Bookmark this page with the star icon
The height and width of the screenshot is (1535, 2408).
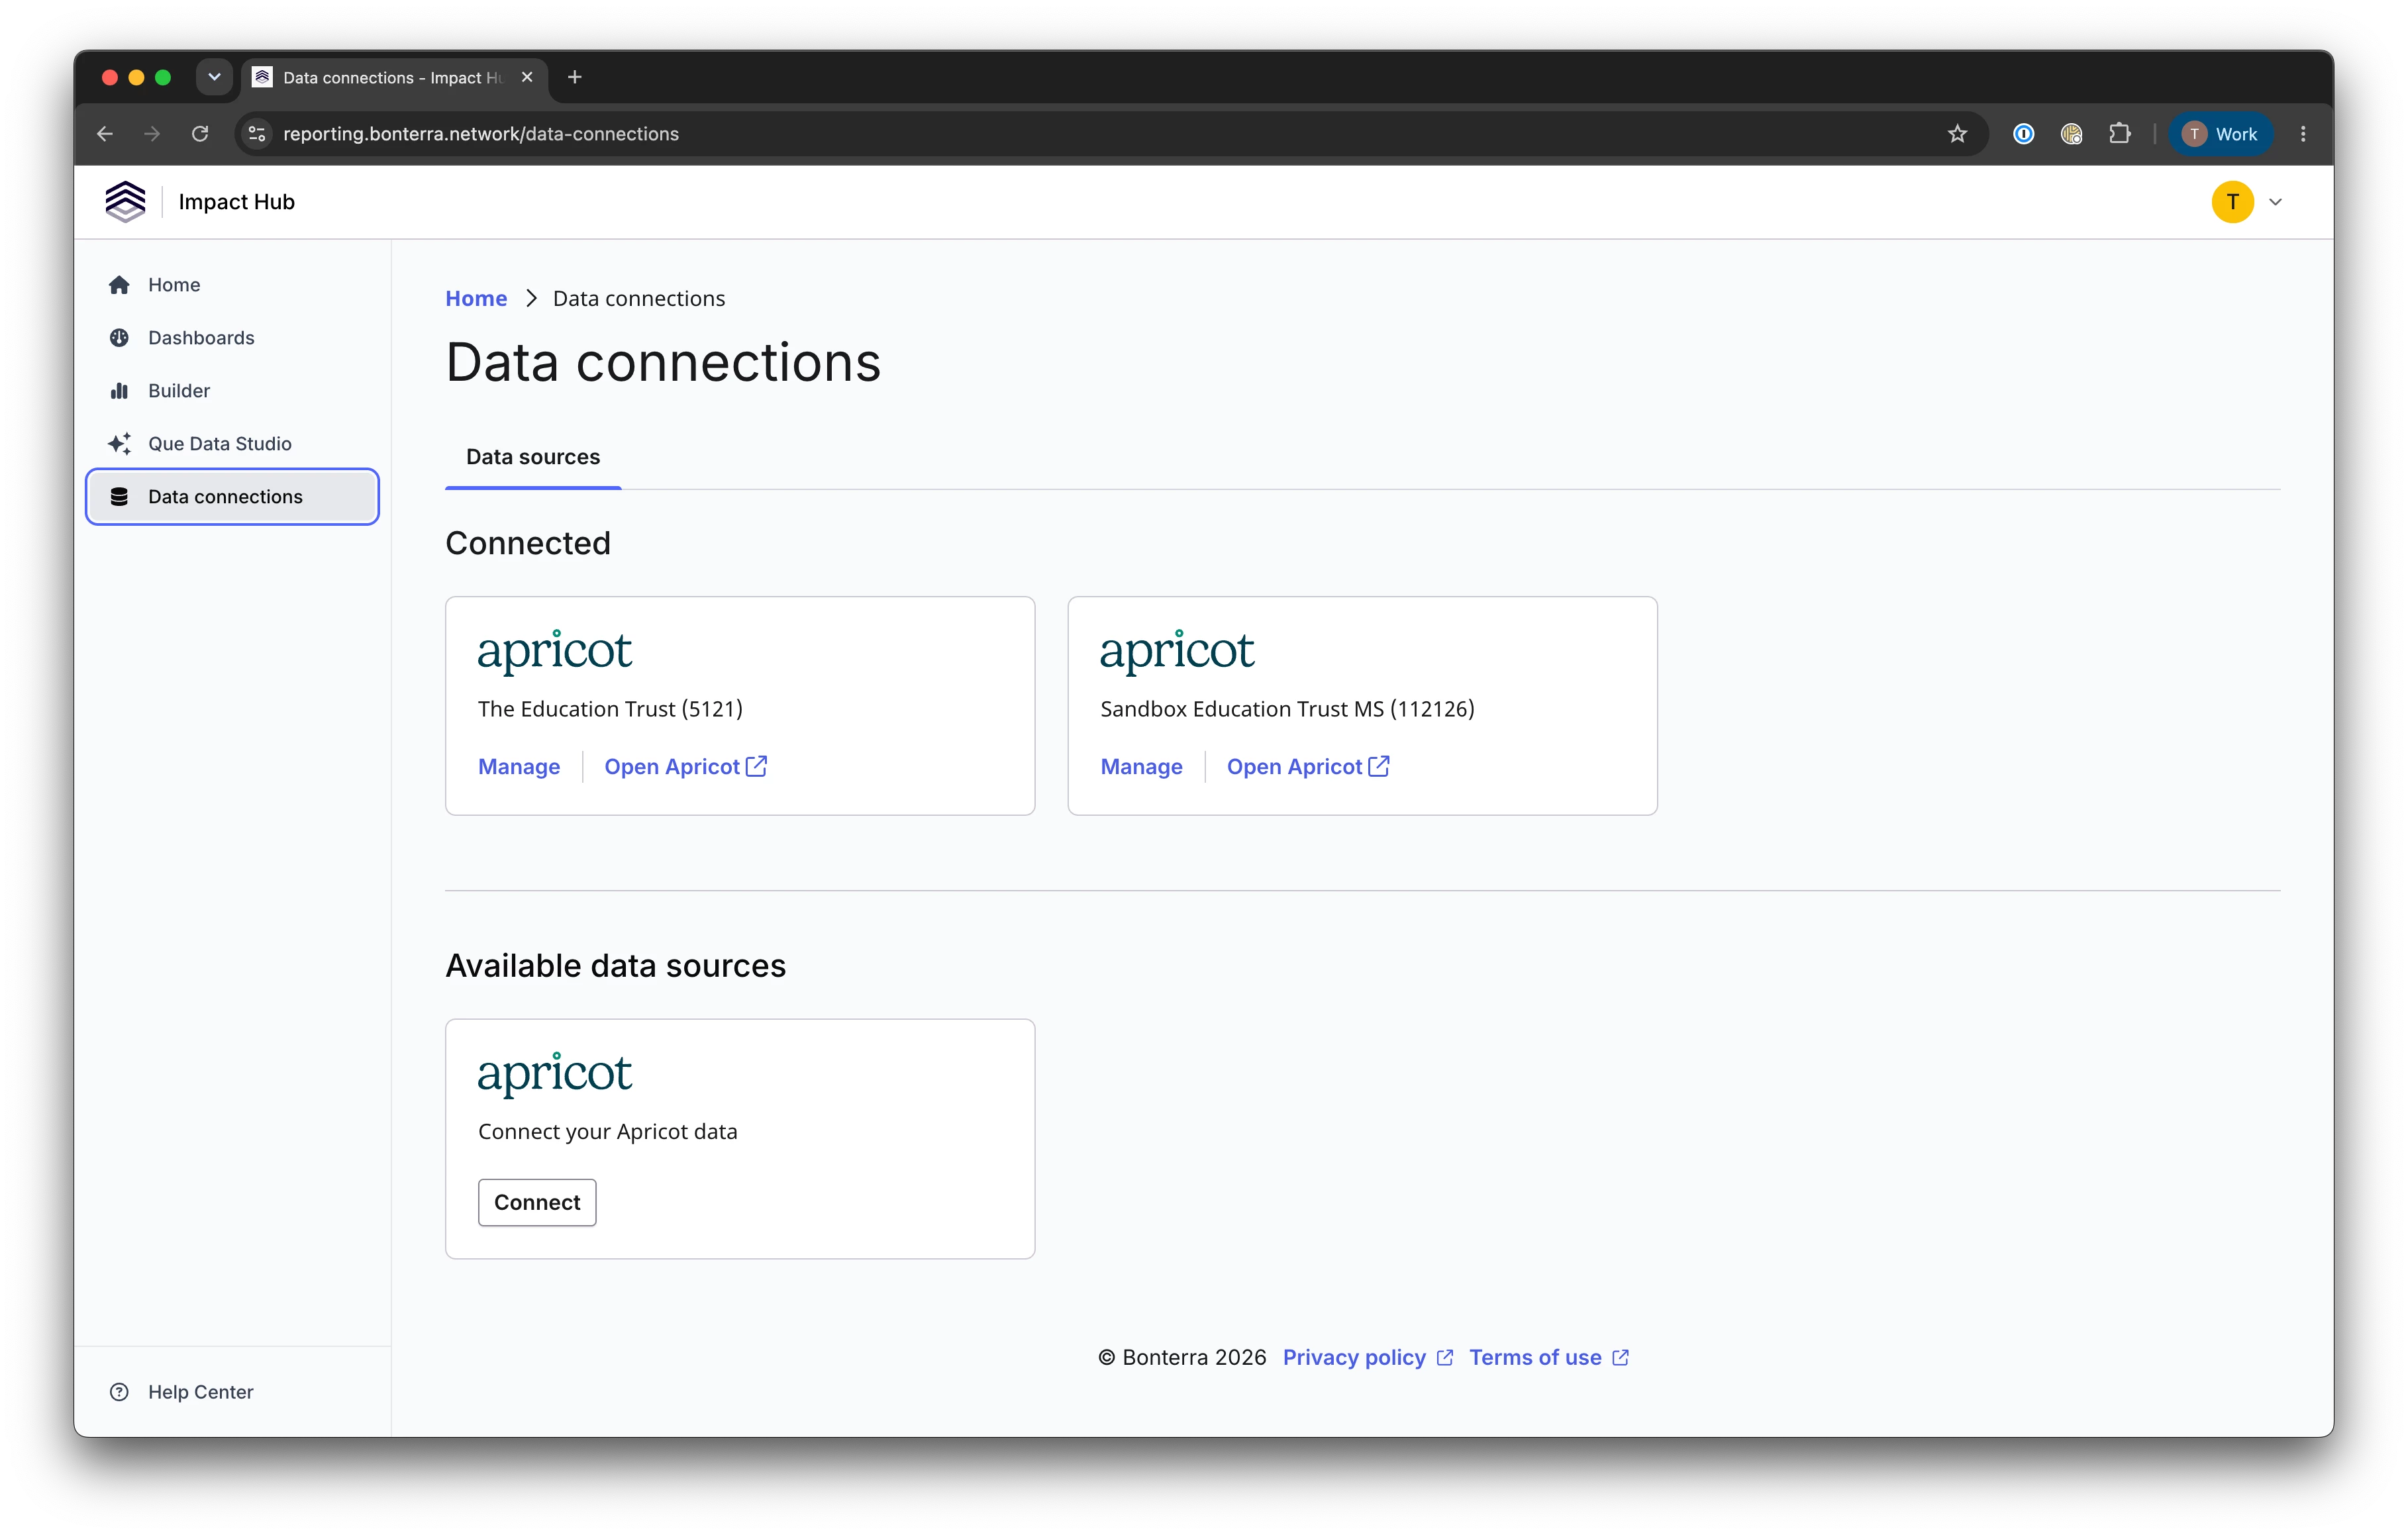[x=1957, y=134]
